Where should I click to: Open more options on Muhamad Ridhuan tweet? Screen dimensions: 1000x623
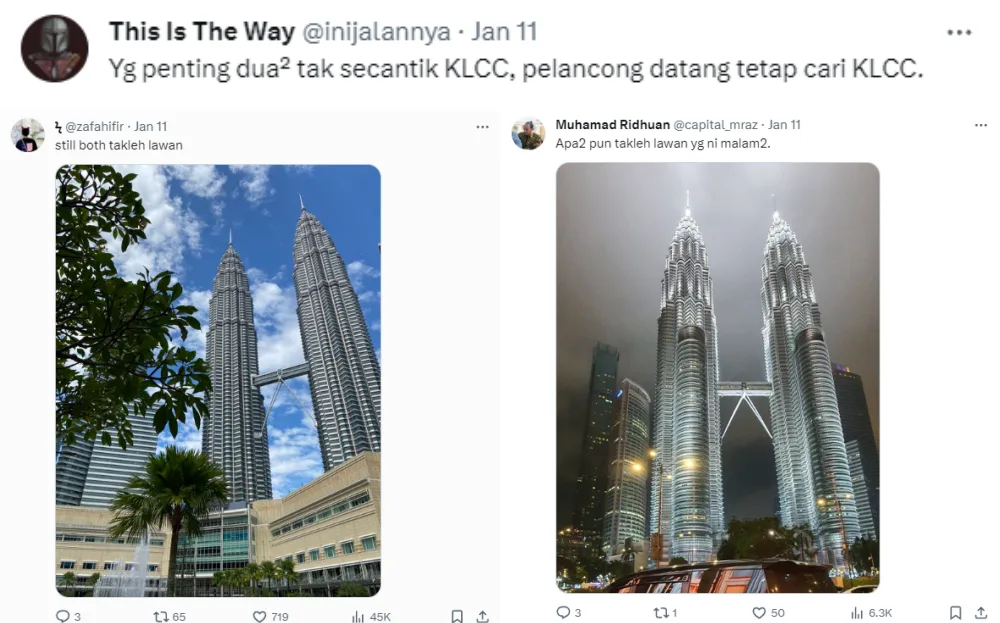coord(981,125)
